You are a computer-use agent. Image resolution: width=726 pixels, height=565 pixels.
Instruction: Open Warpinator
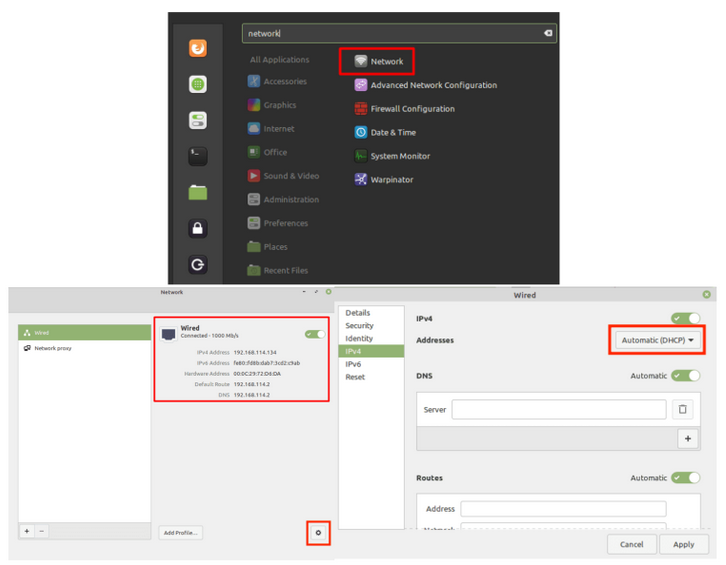click(383, 179)
